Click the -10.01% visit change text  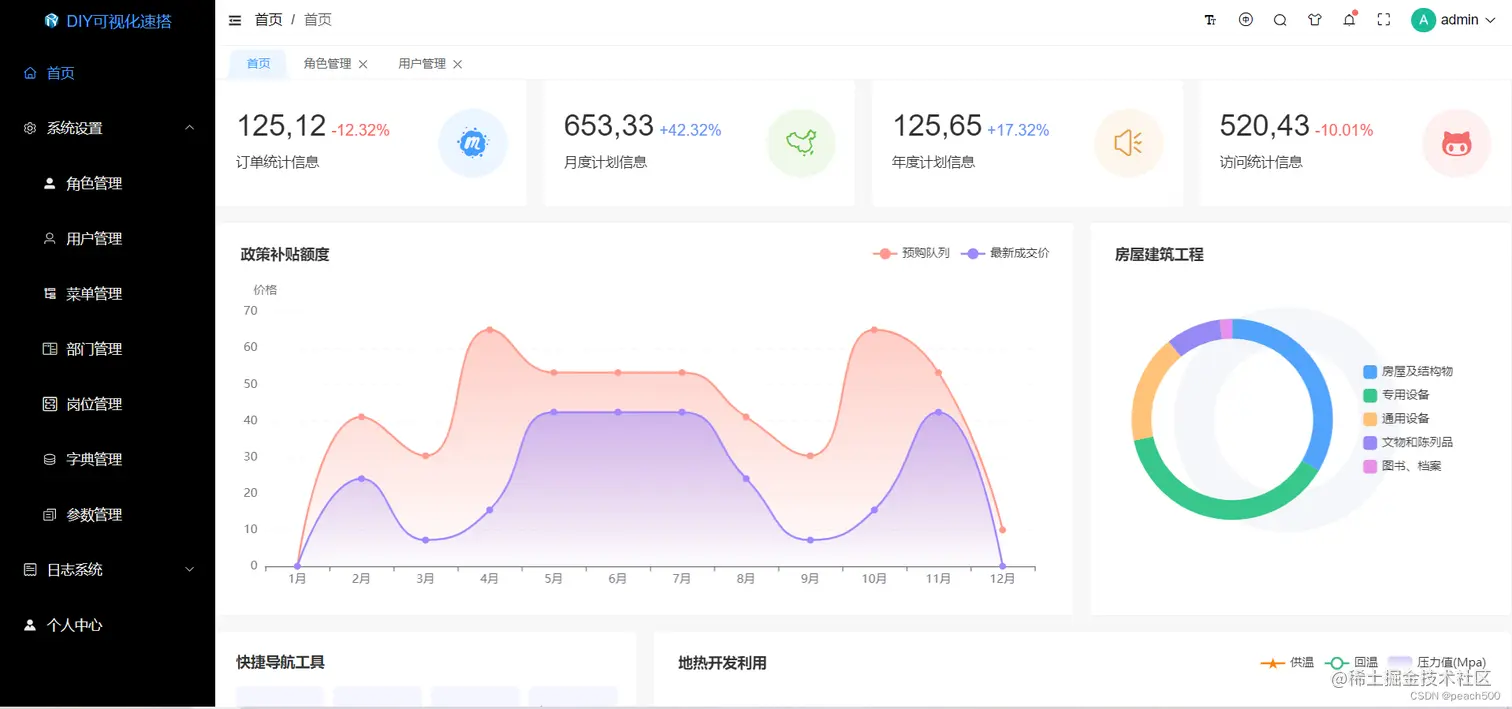point(1344,130)
